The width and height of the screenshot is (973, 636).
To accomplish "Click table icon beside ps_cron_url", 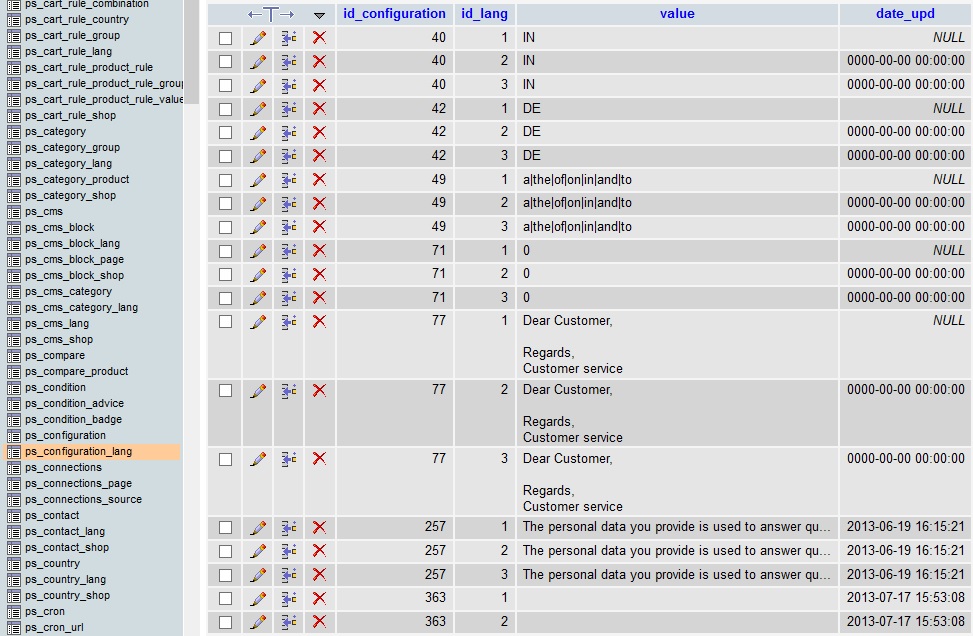I will tap(14, 627).
